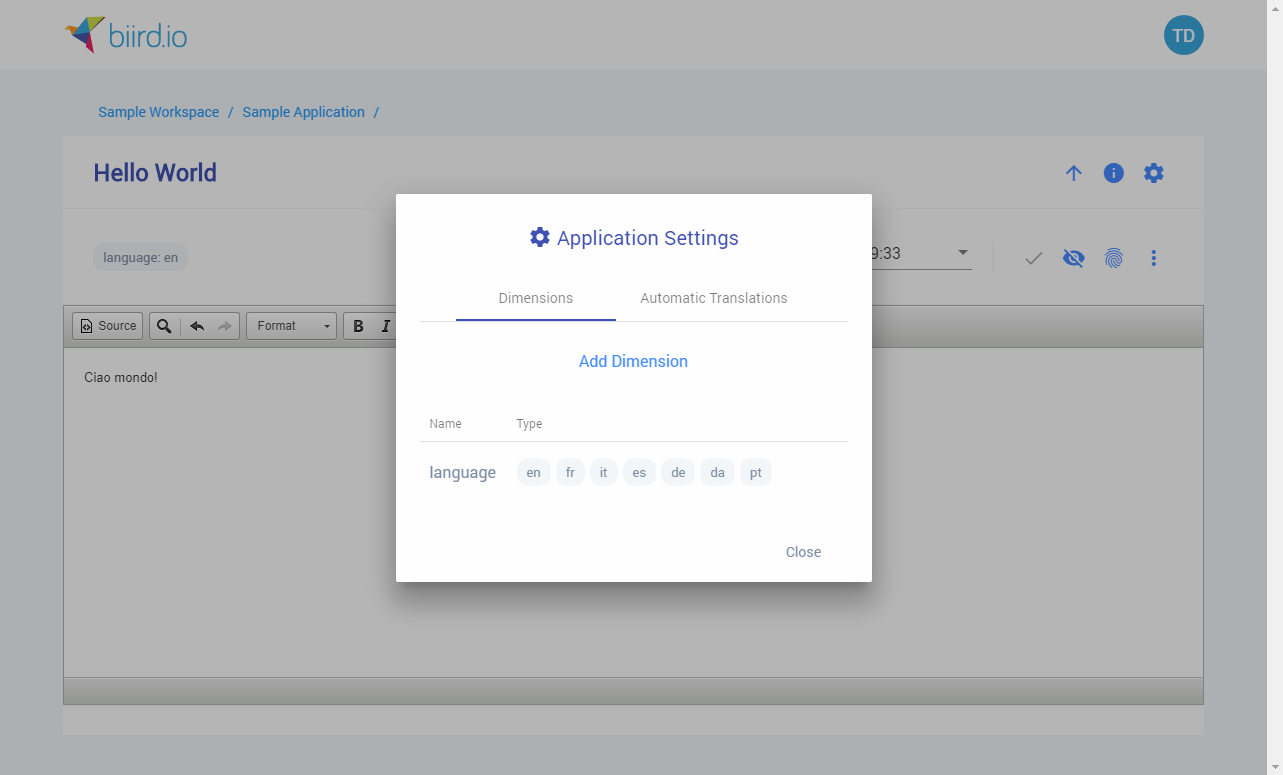This screenshot has height=775, width=1283.
Task: Click the es language chip
Action: (639, 472)
